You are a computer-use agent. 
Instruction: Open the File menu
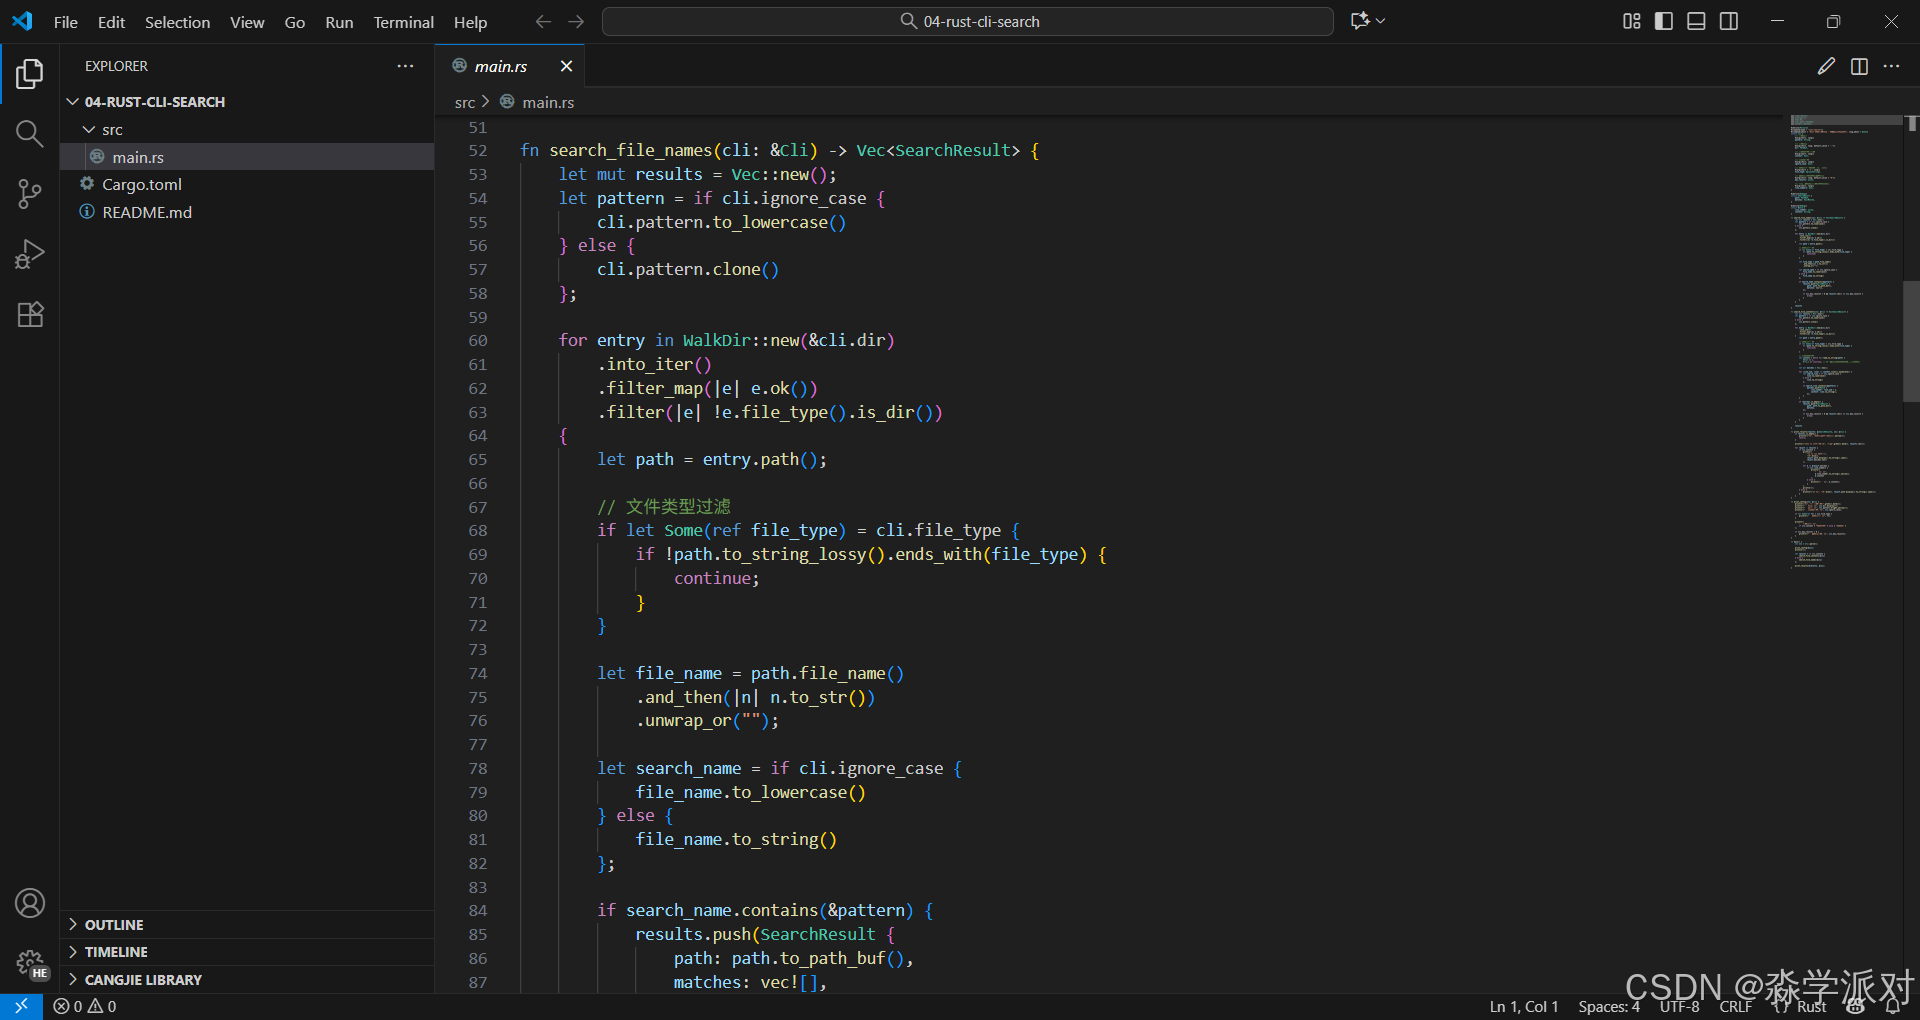point(65,22)
